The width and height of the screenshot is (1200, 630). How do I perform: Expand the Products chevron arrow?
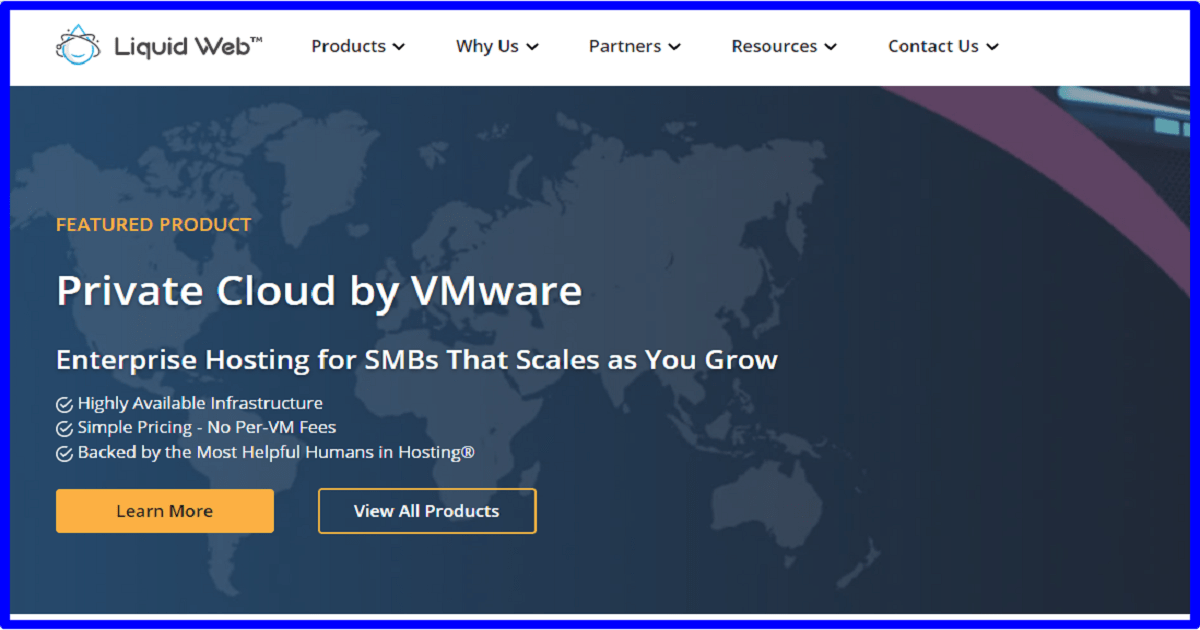[399, 47]
